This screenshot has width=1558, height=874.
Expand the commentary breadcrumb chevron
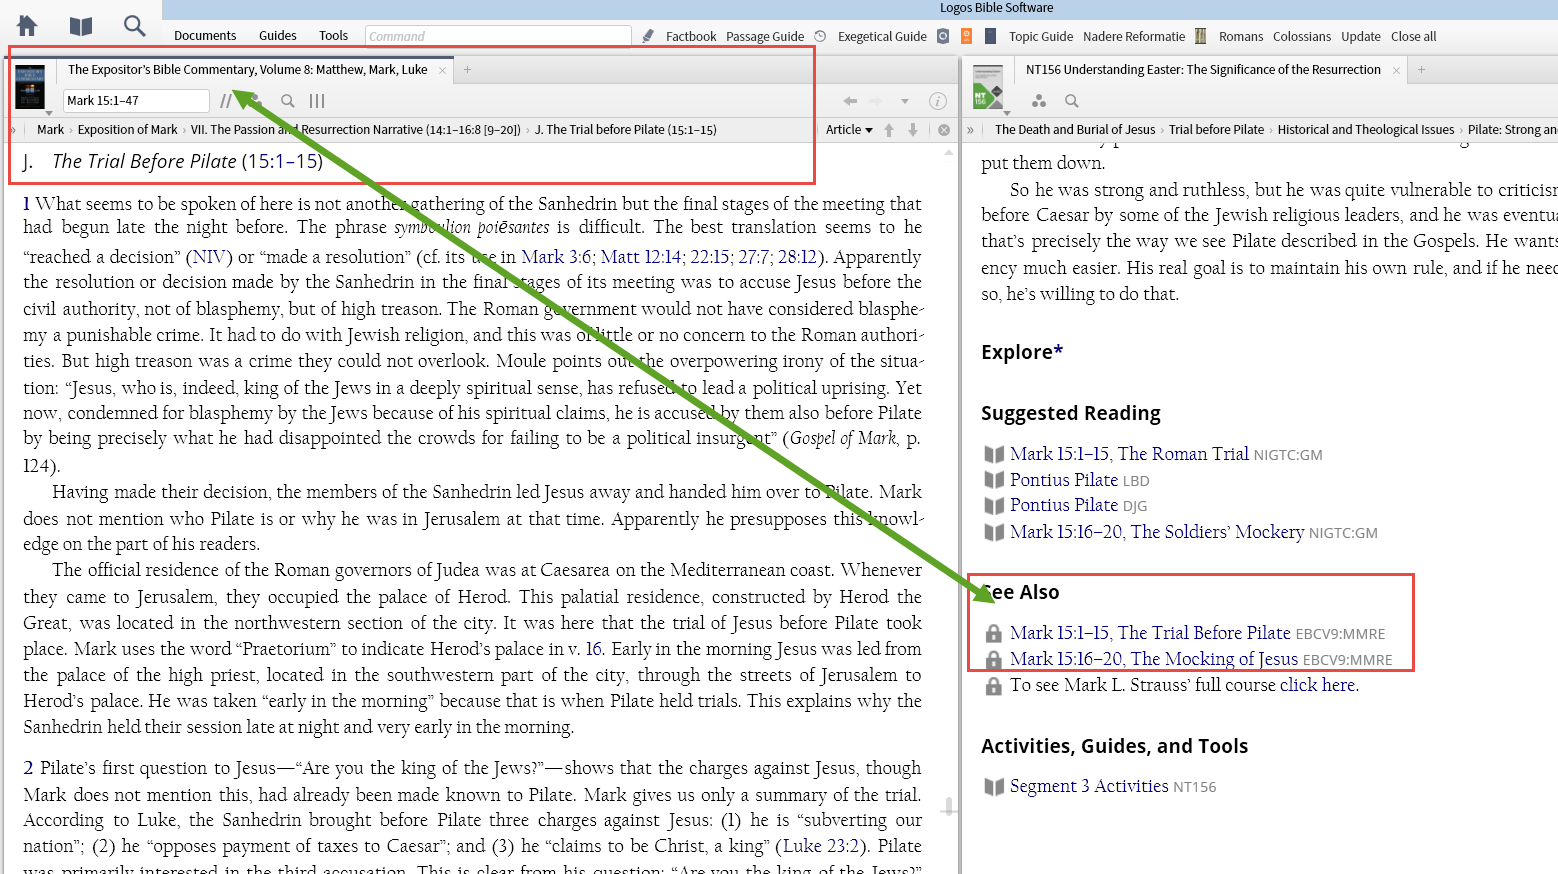13,130
